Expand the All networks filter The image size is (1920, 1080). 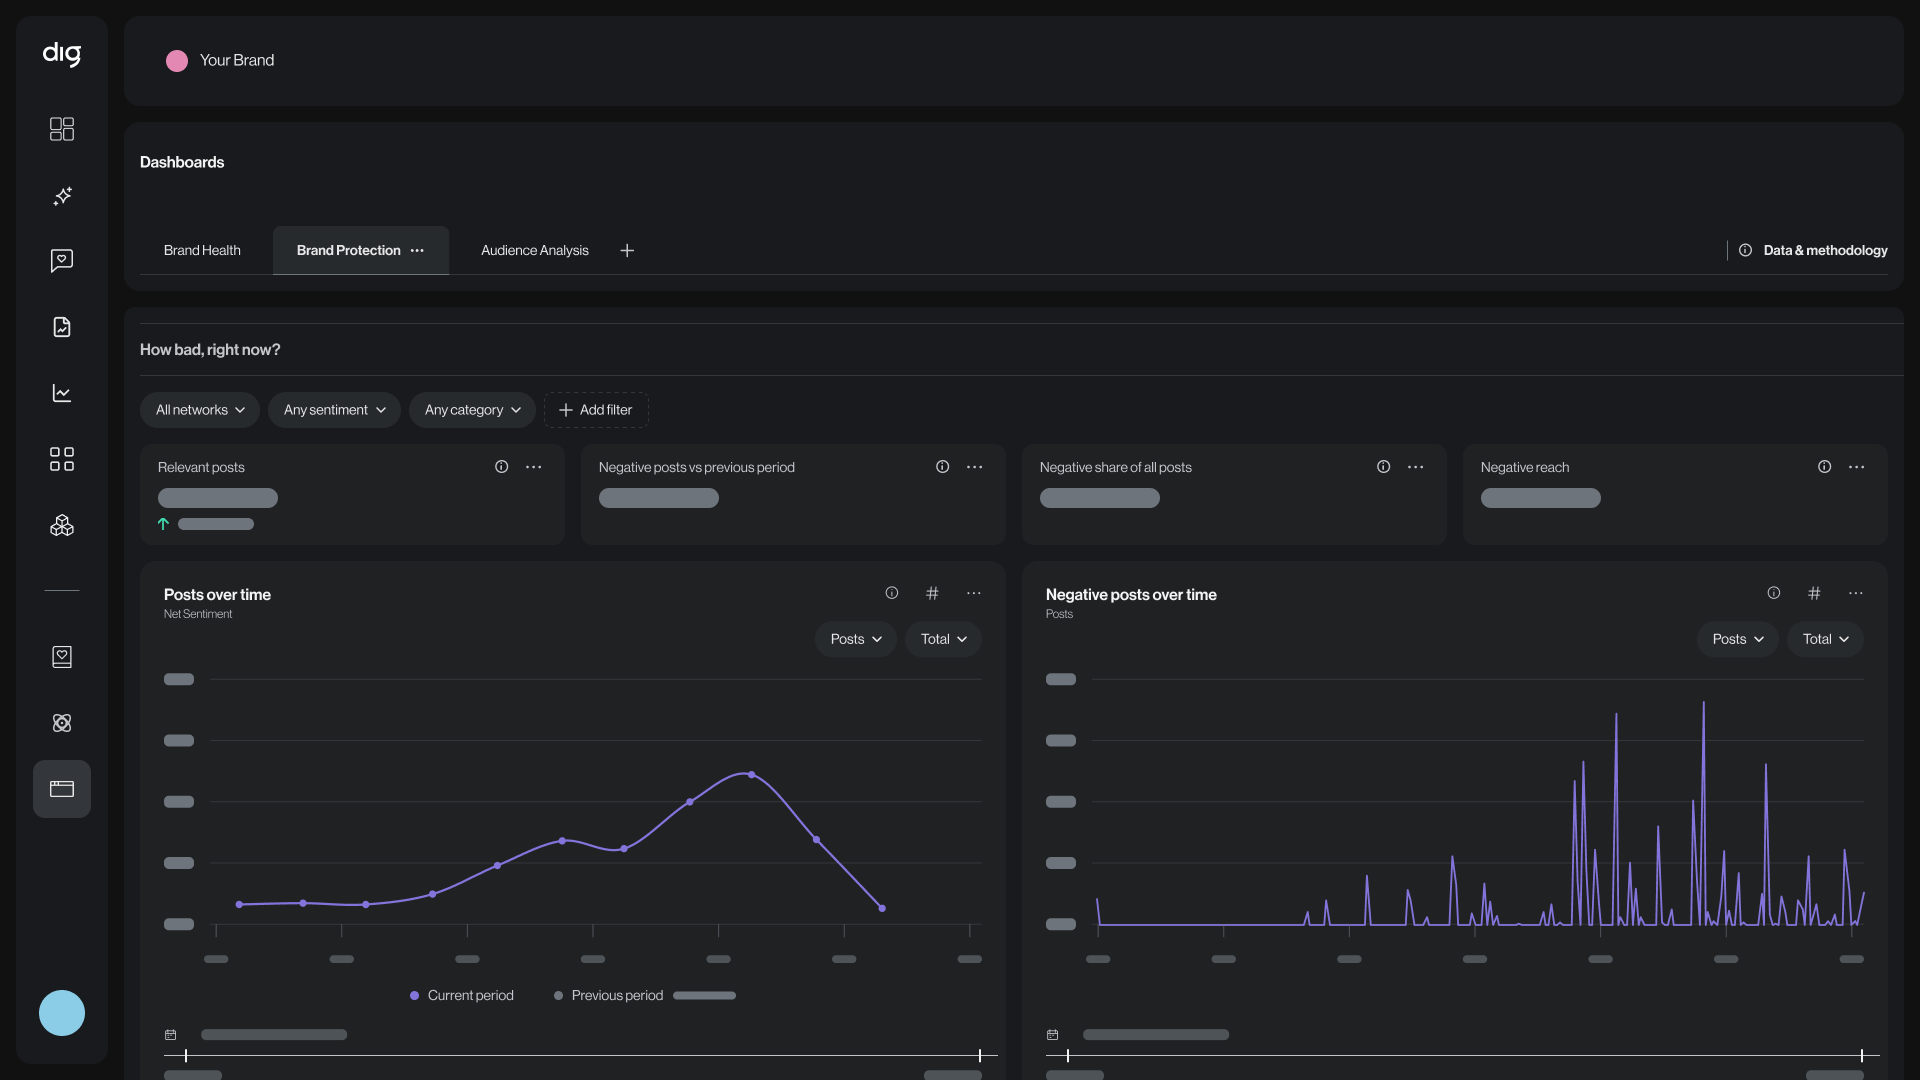point(200,410)
